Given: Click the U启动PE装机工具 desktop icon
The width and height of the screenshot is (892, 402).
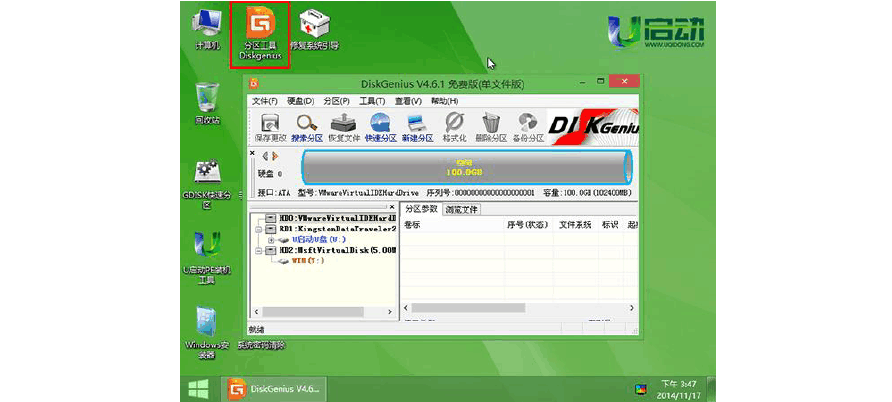Looking at the screenshot, I should point(207,259).
